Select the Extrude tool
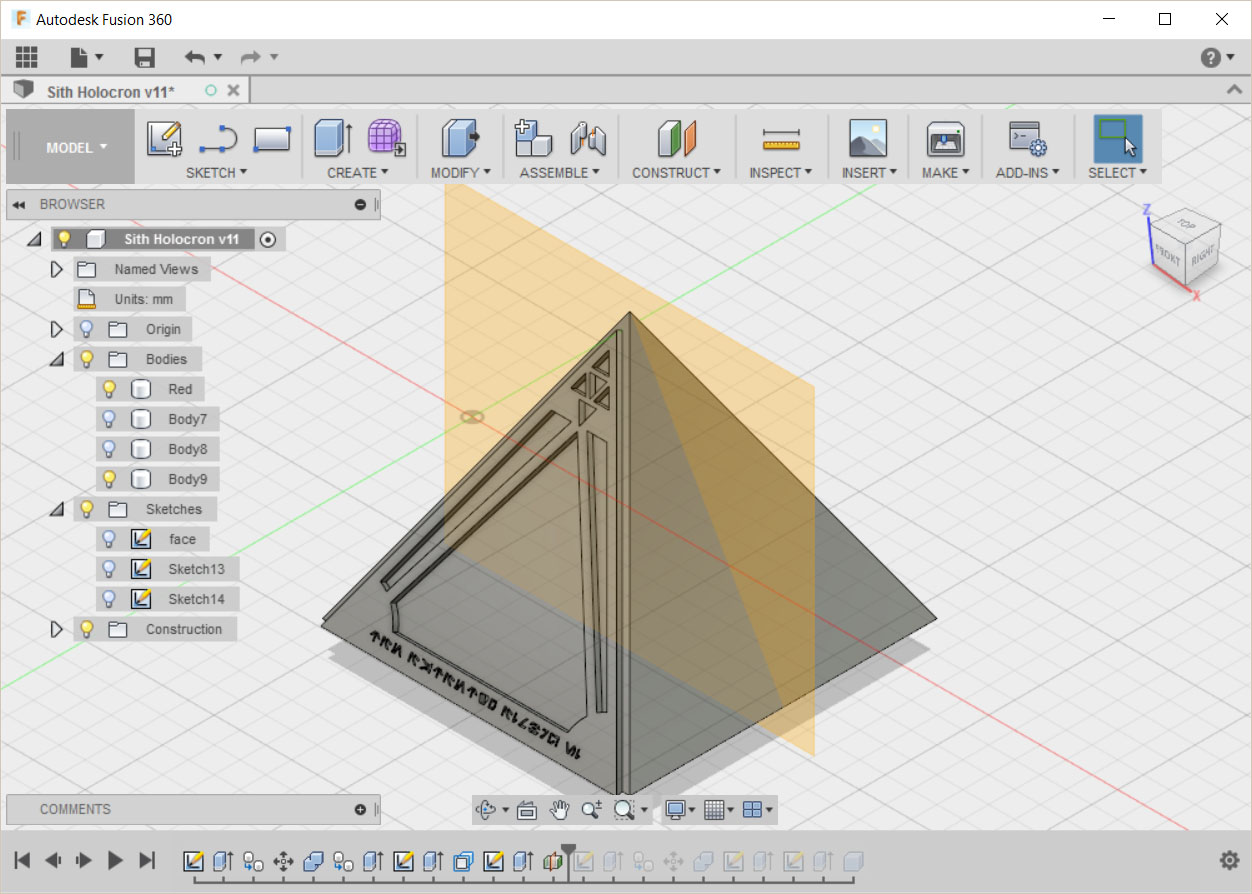Viewport: 1252px width, 894px height. (334, 138)
